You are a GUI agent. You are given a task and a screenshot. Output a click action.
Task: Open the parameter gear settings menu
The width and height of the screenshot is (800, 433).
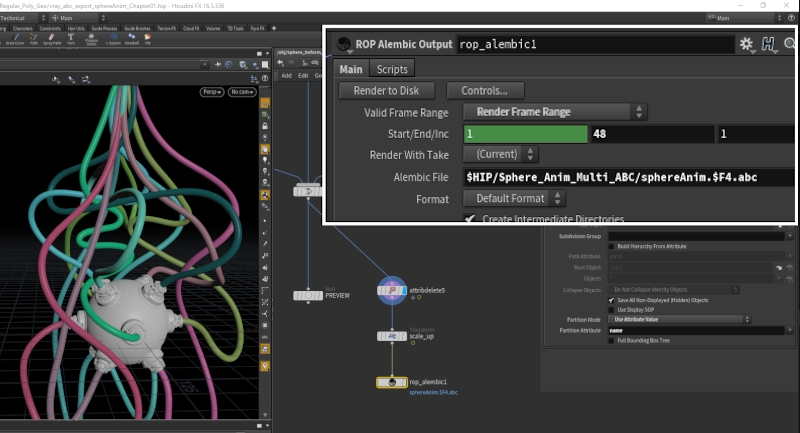(747, 45)
